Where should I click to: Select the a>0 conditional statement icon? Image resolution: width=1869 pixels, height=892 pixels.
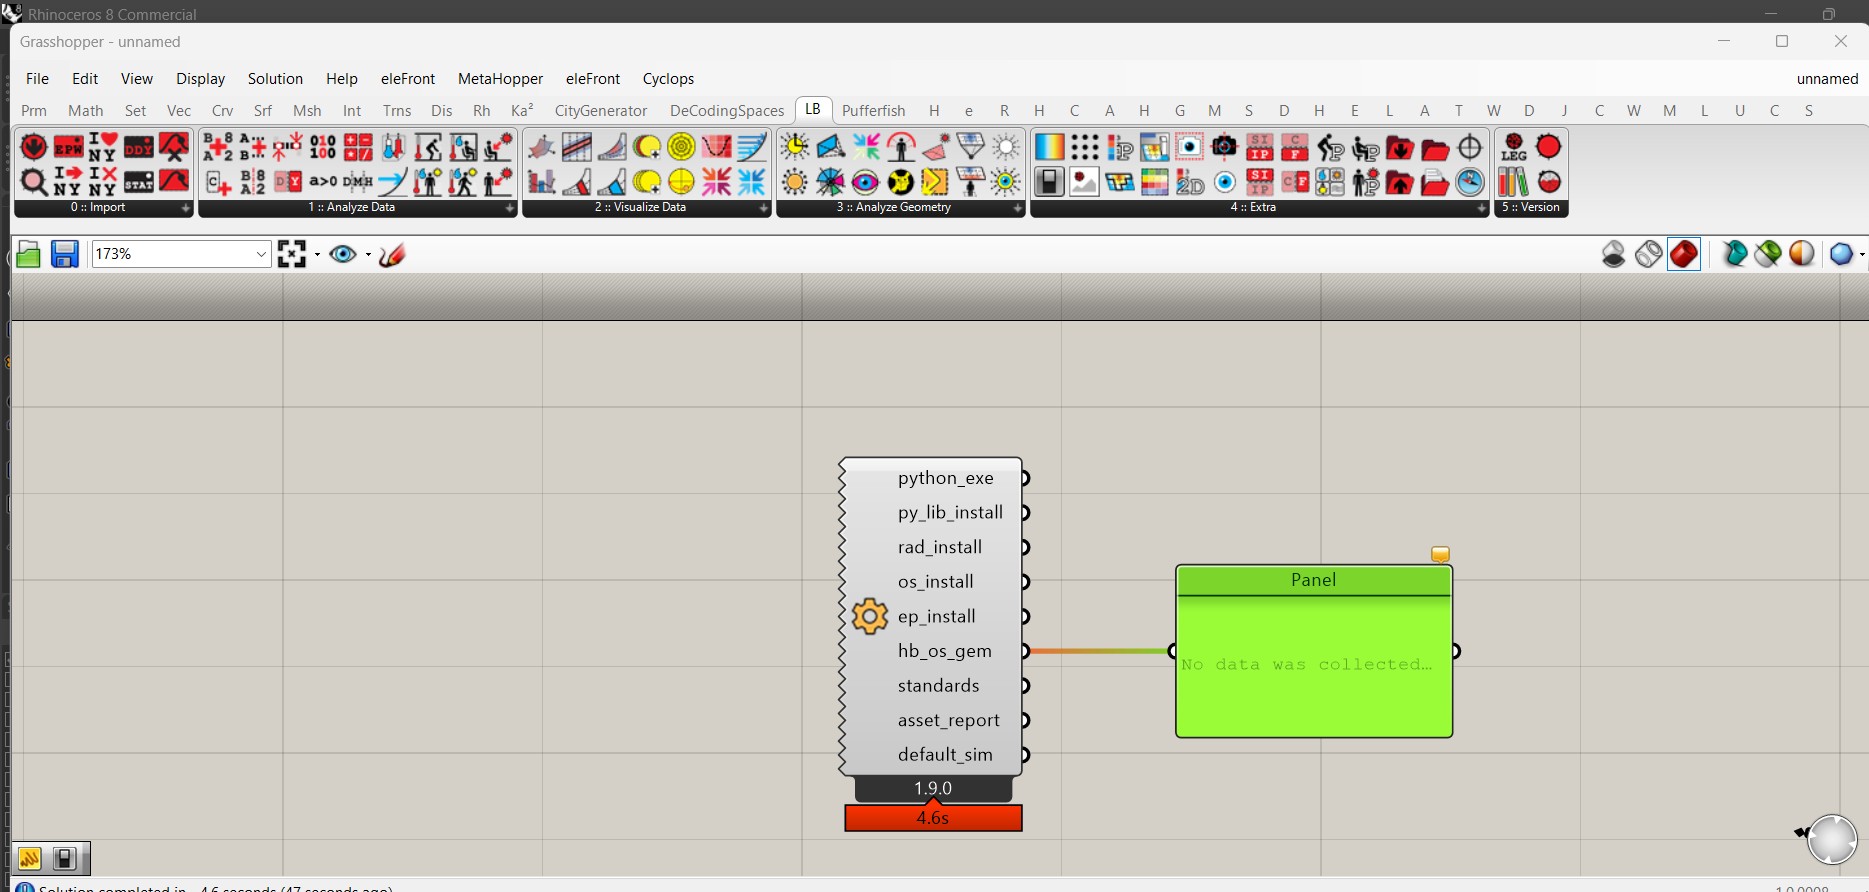(x=322, y=182)
